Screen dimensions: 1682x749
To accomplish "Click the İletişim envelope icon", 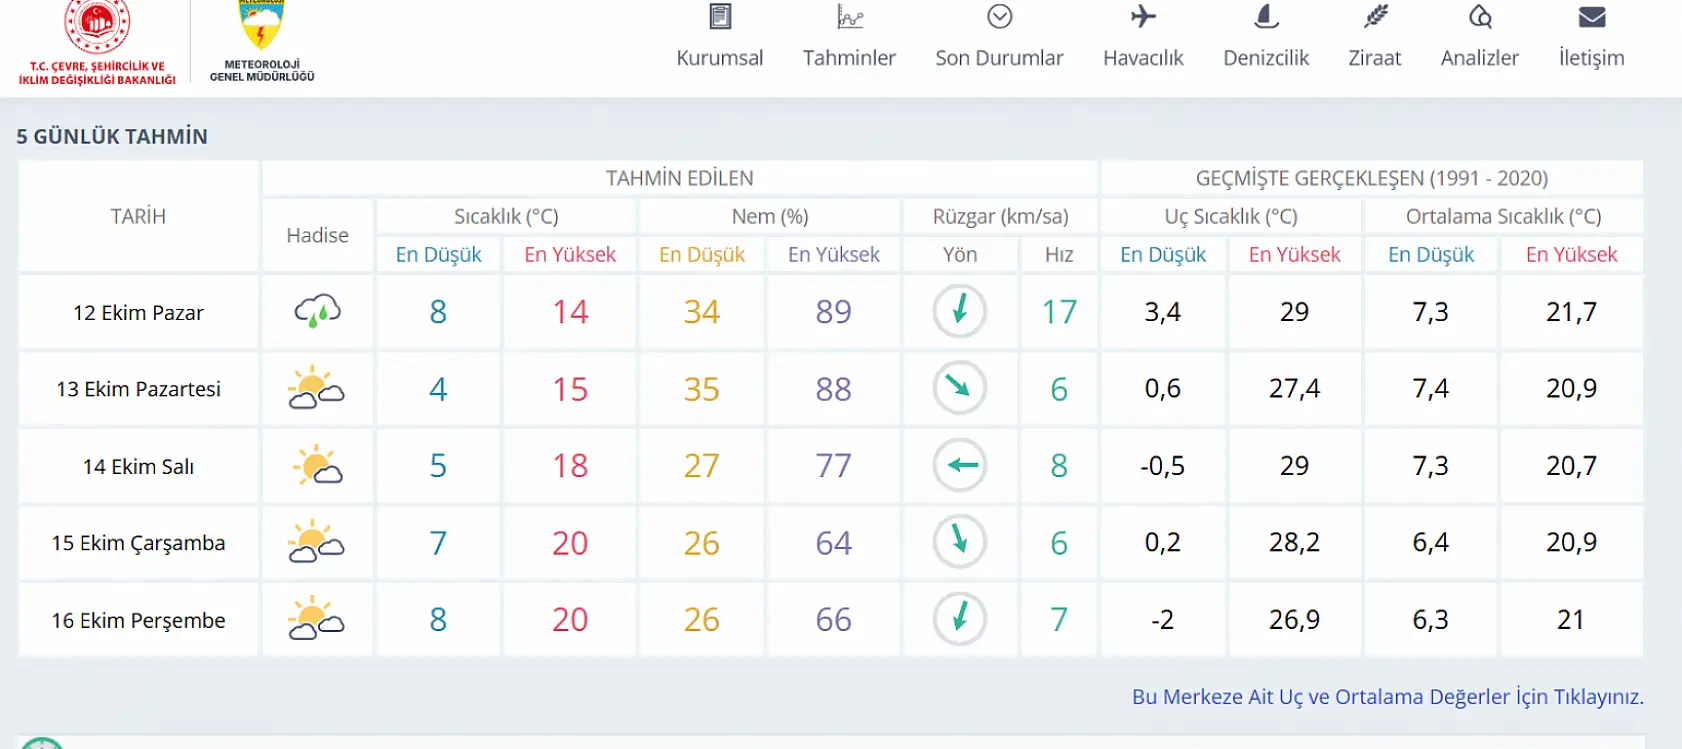I will (x=1591, y=17).
